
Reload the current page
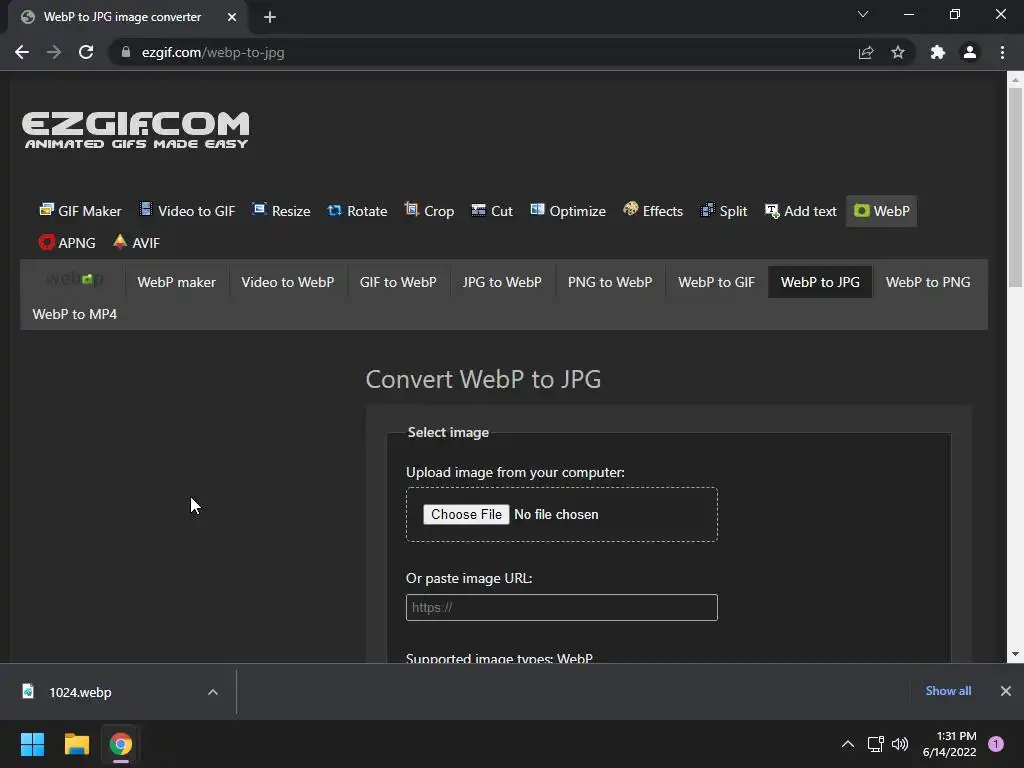point(86,52)
